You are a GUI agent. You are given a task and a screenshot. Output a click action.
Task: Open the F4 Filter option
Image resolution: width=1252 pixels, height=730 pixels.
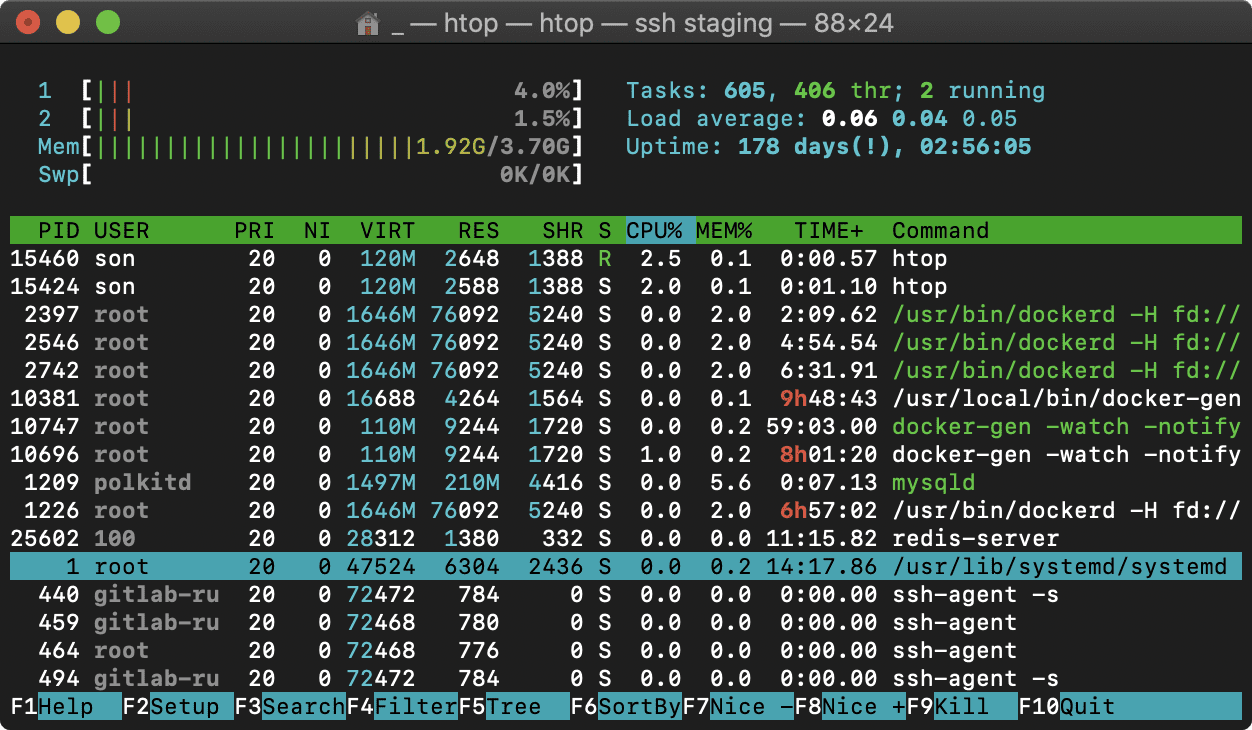(402, 707)
